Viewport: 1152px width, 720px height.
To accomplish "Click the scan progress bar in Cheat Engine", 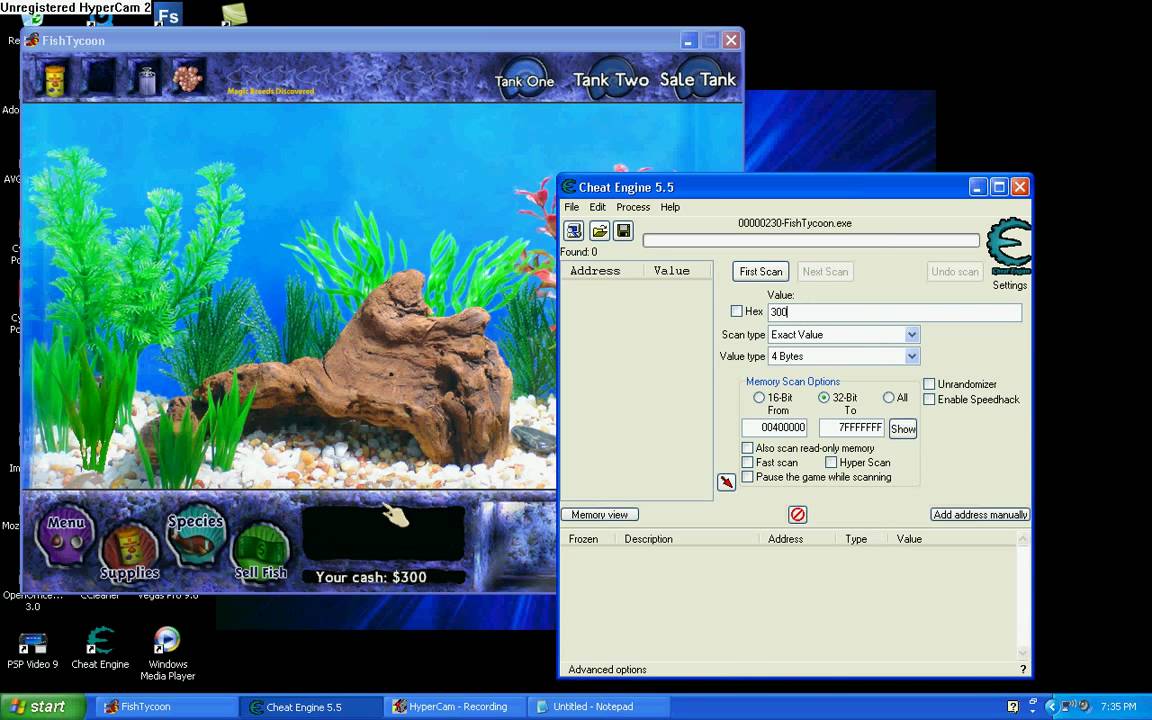I will click(811, 240).
